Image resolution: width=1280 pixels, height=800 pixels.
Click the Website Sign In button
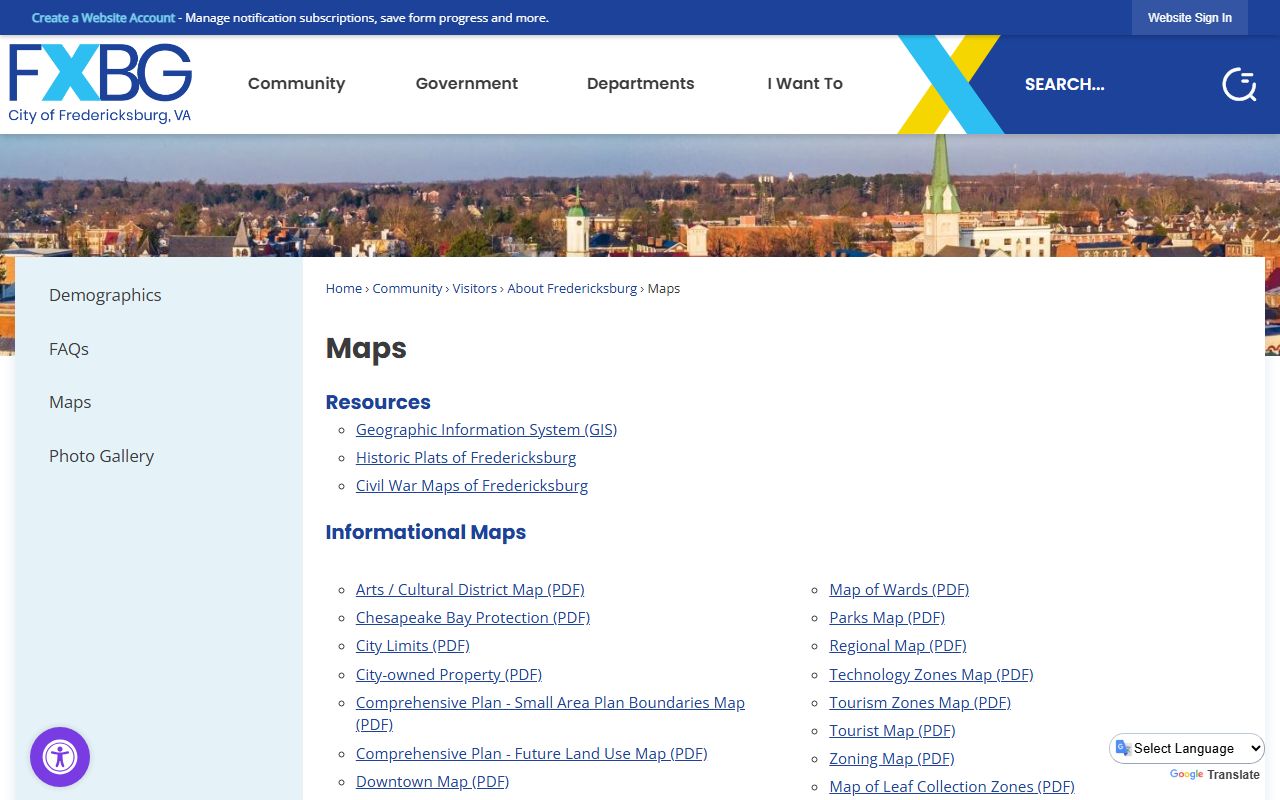tap(1189, 18)
